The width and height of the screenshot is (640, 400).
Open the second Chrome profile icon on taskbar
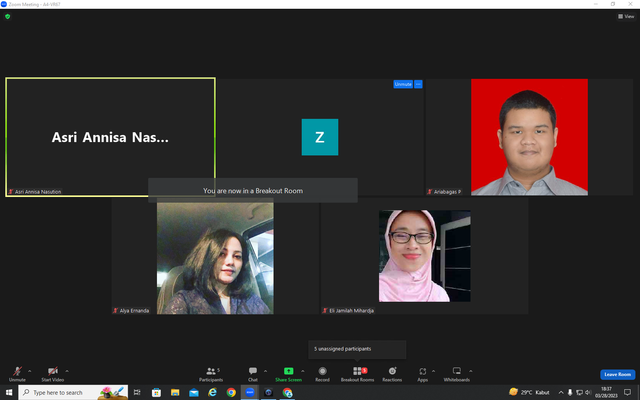click(x=287, y=392)
